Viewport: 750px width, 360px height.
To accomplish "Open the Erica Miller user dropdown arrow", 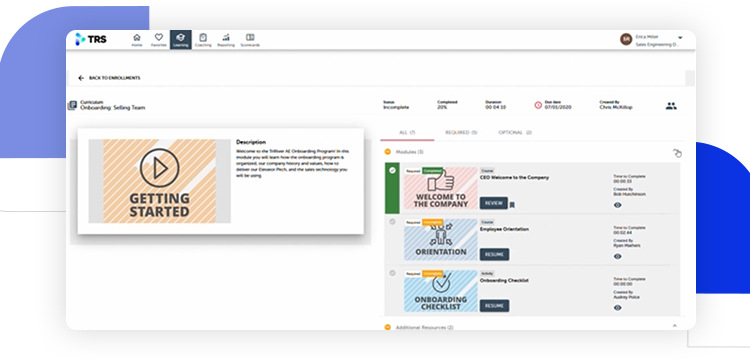I will click(680, 37).
